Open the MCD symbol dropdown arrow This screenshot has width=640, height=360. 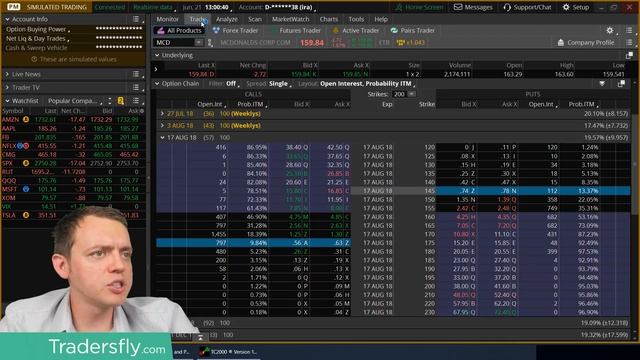(x=198, y=42)
